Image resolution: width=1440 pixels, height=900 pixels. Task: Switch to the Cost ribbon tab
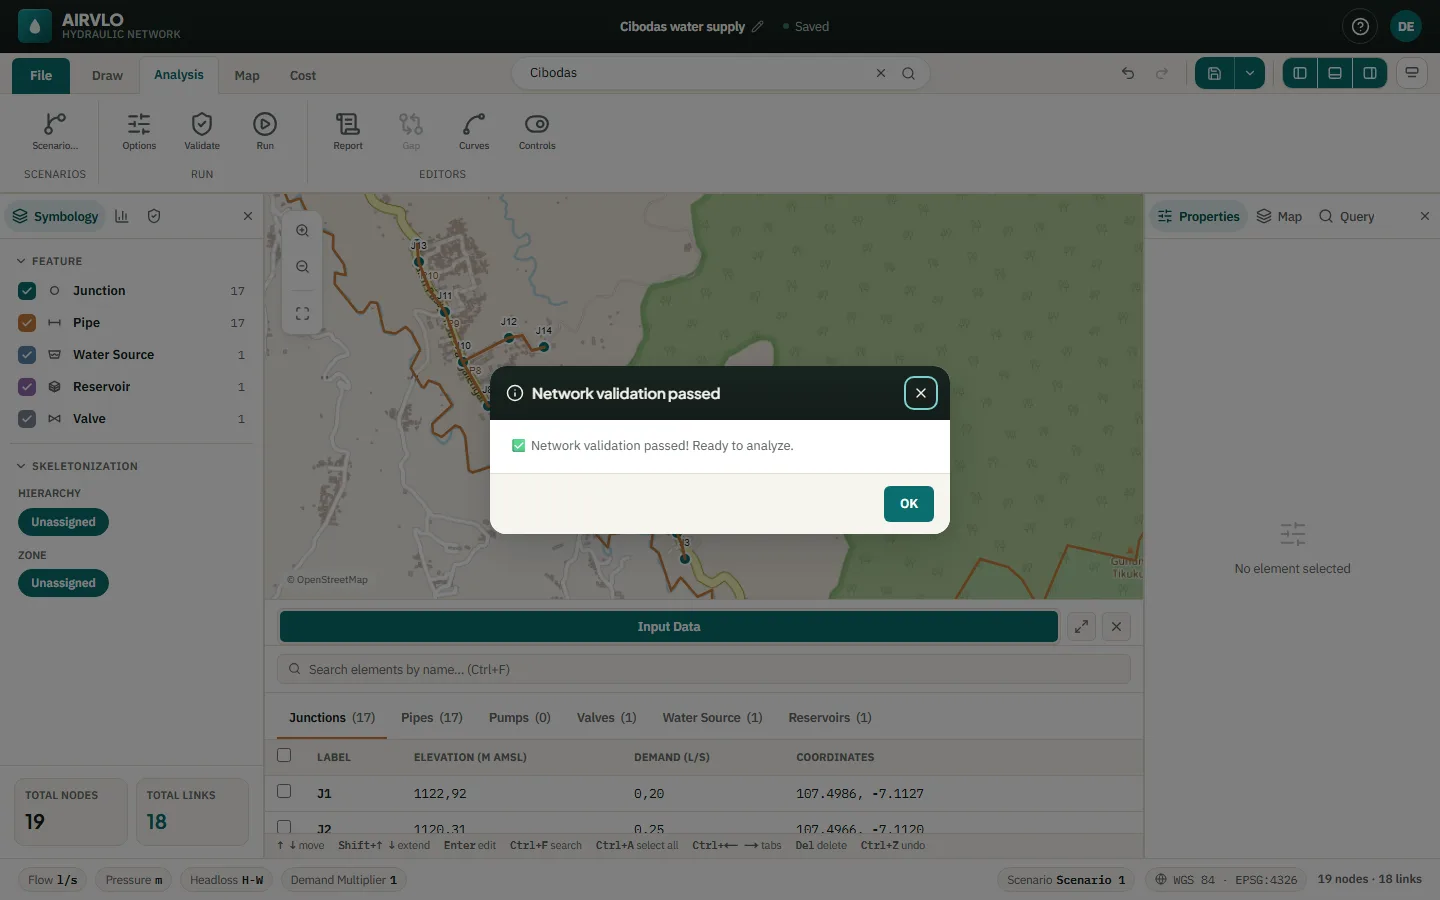pyautogui.click(x=303, y=76)
